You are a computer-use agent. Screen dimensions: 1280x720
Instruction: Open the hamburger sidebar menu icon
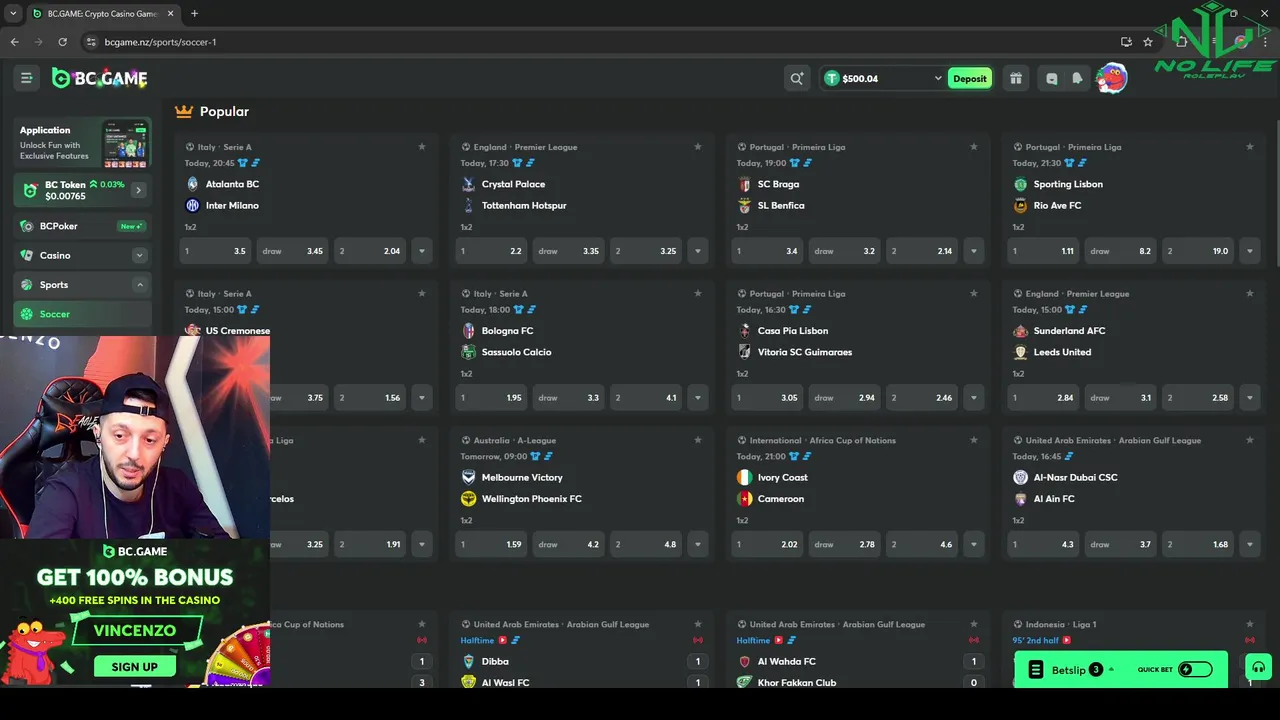pyautogui.click(x=27, y=78)
